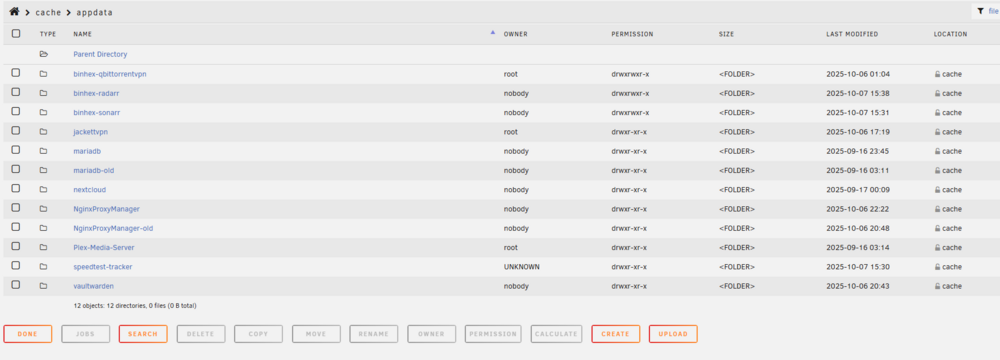The height and width of the screenshot is (360, 1000).
Task: Click folder icon in mariadb-old row
Action: pos(43,170)
